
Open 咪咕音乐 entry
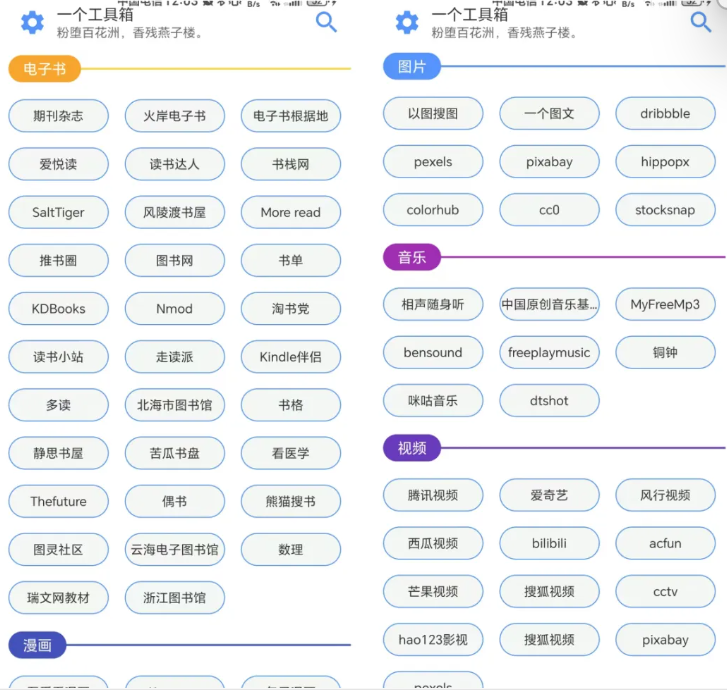[433, 401]
